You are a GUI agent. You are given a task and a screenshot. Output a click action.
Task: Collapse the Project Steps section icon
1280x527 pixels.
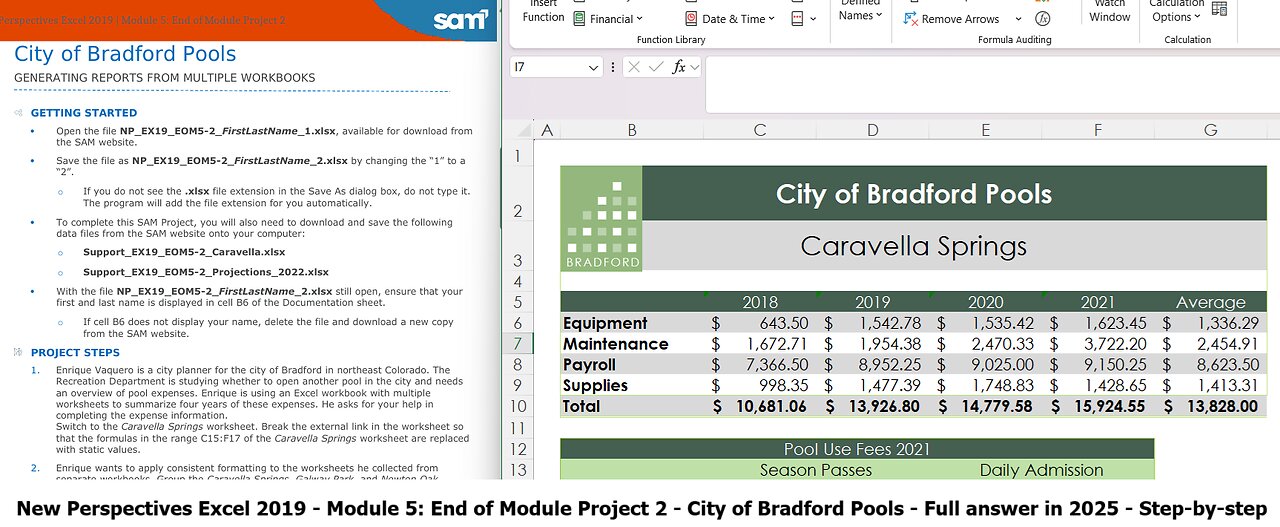pos(18,353)
